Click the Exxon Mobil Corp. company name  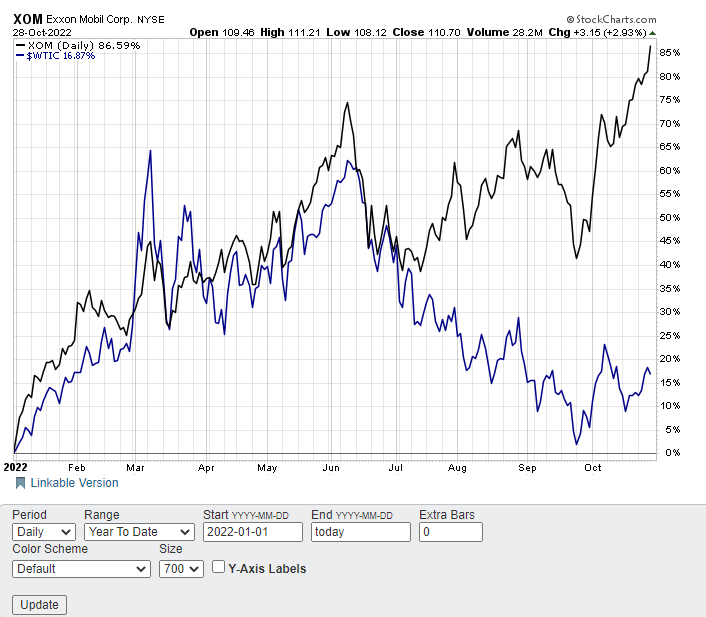(89, 19)
